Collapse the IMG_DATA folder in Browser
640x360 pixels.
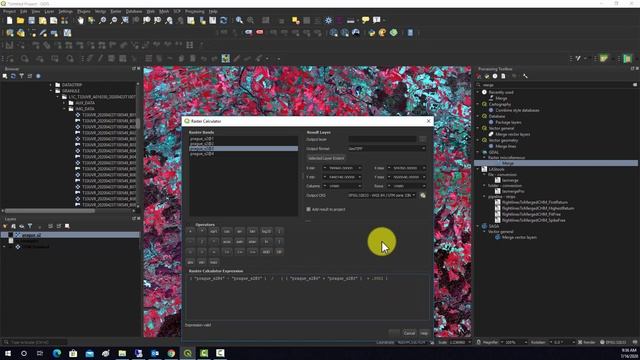click(64, 109)
